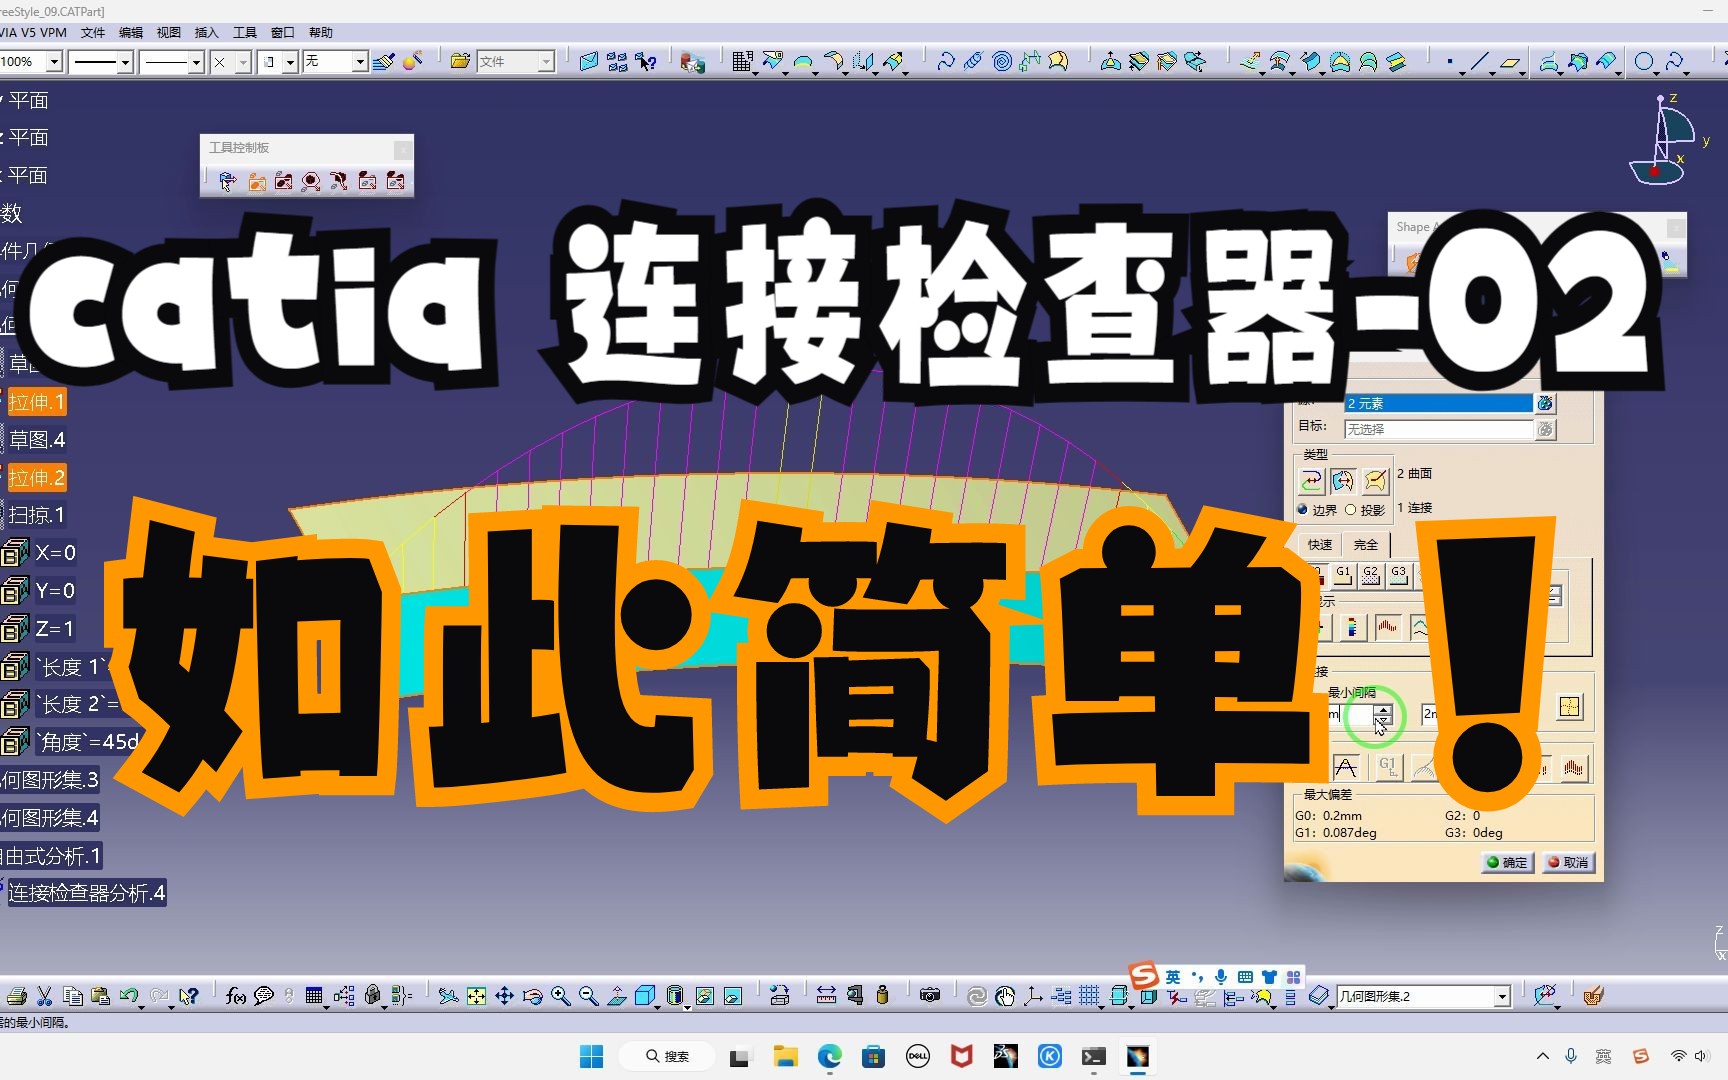Screen dimensions: 1728x1080
Task: Switch to the 快速 tab in the dialog
Action: click(1319, 545)
